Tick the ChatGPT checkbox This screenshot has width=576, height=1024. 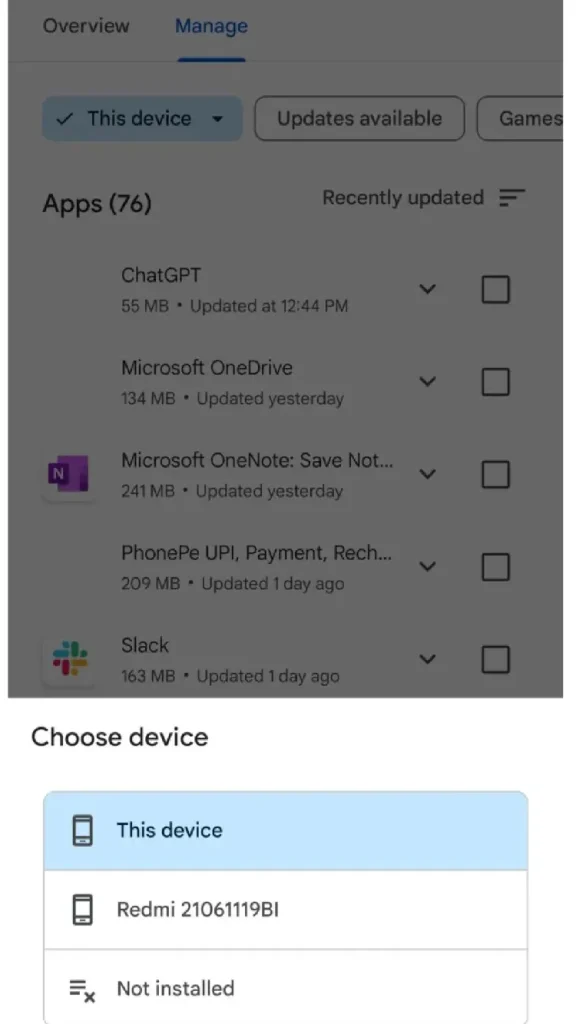(496, 289)
